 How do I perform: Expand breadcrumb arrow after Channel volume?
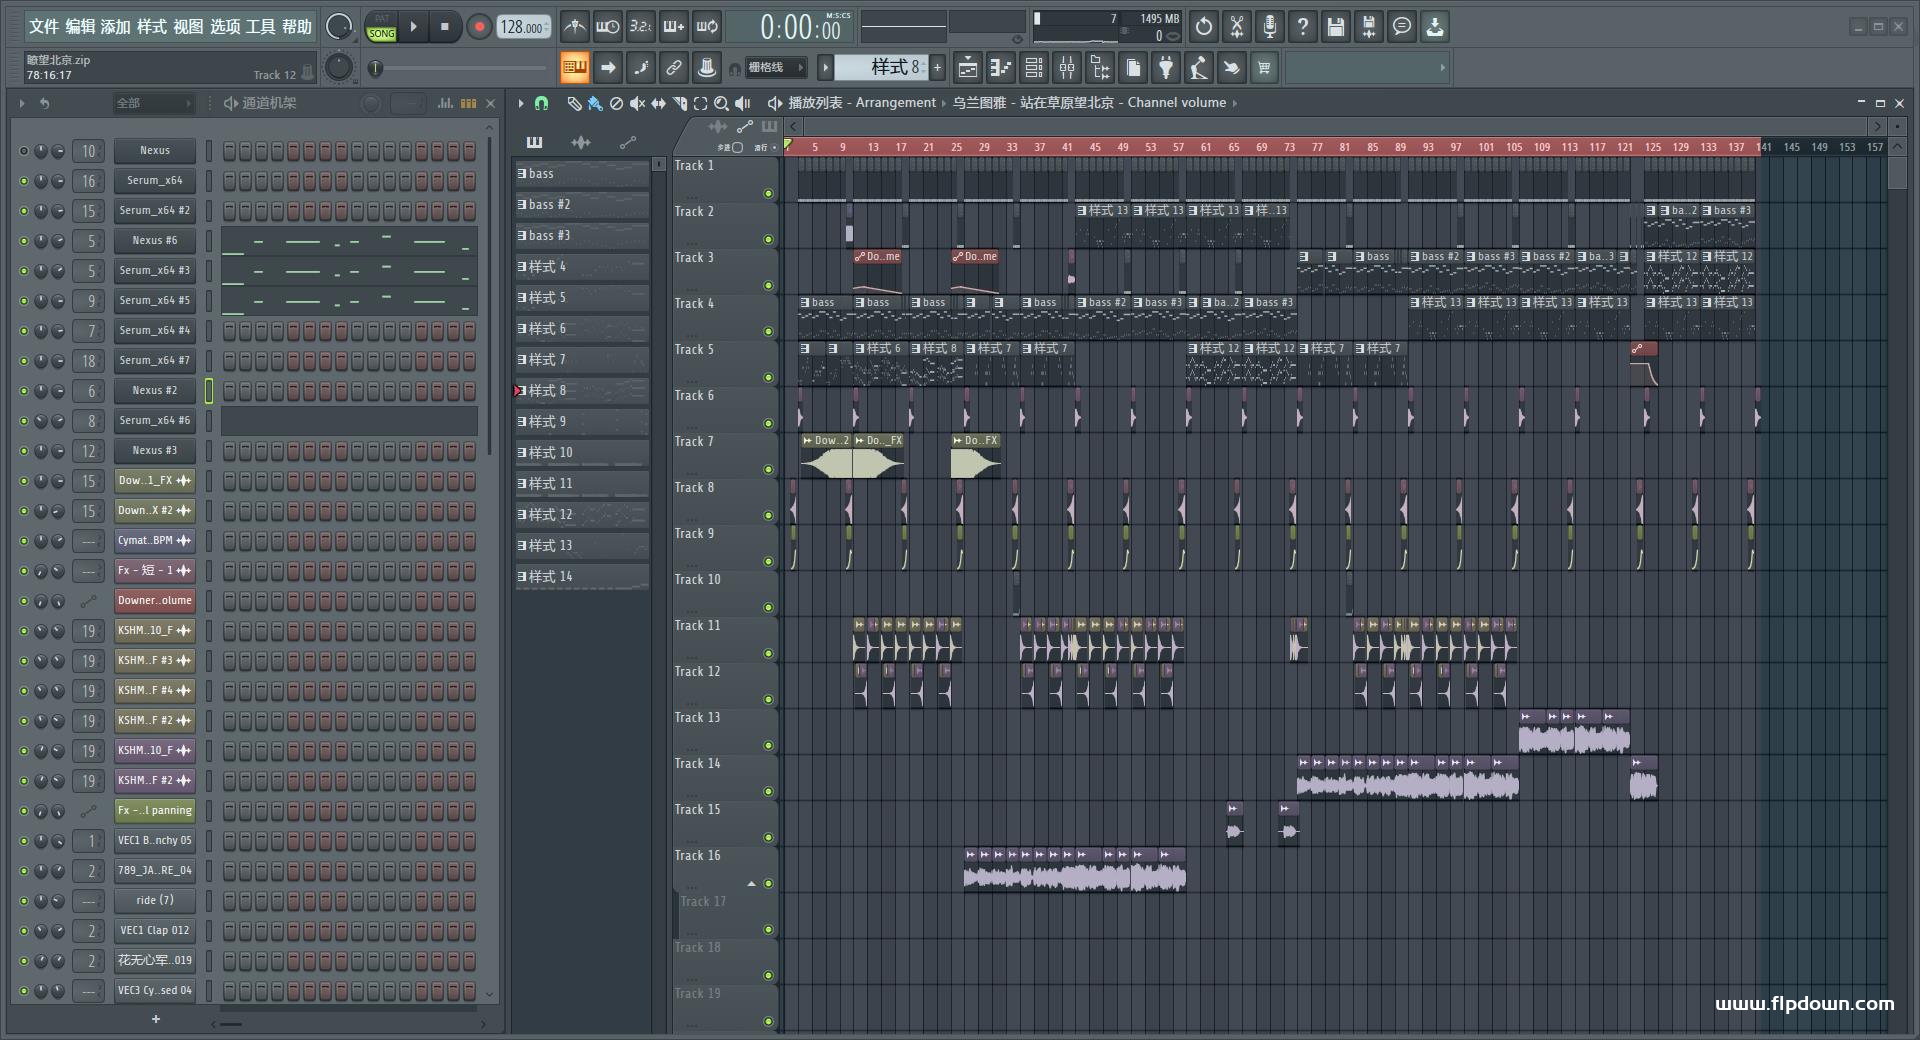click(1235, 103)
